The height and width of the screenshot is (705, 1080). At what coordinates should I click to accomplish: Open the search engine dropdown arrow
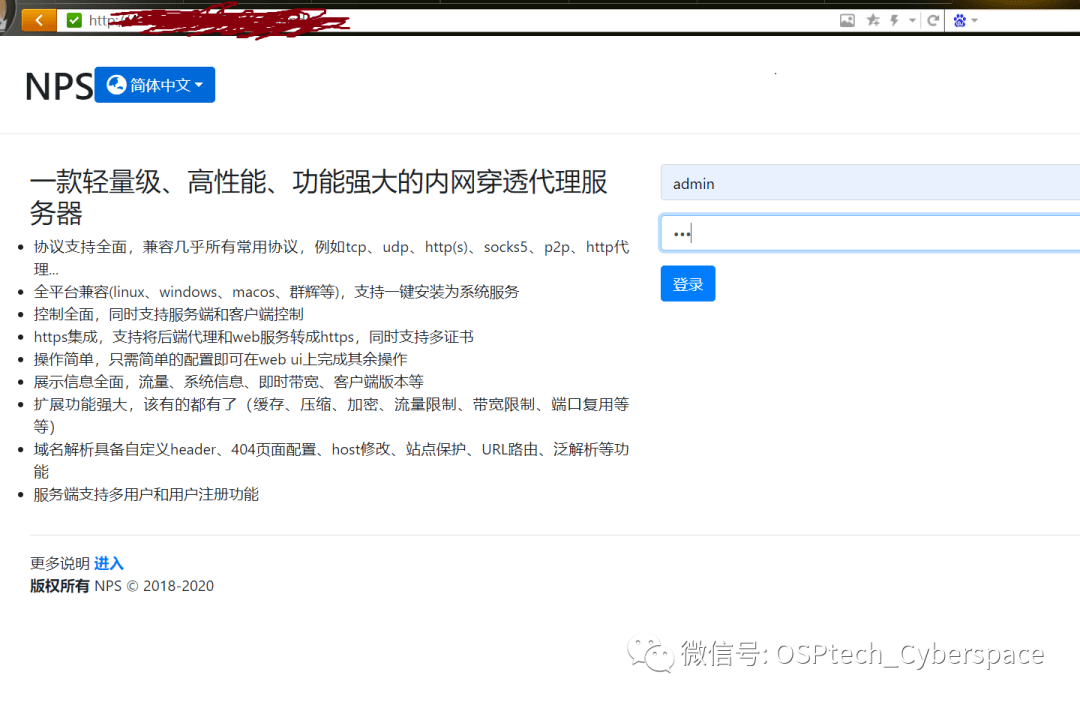point(974,21)
